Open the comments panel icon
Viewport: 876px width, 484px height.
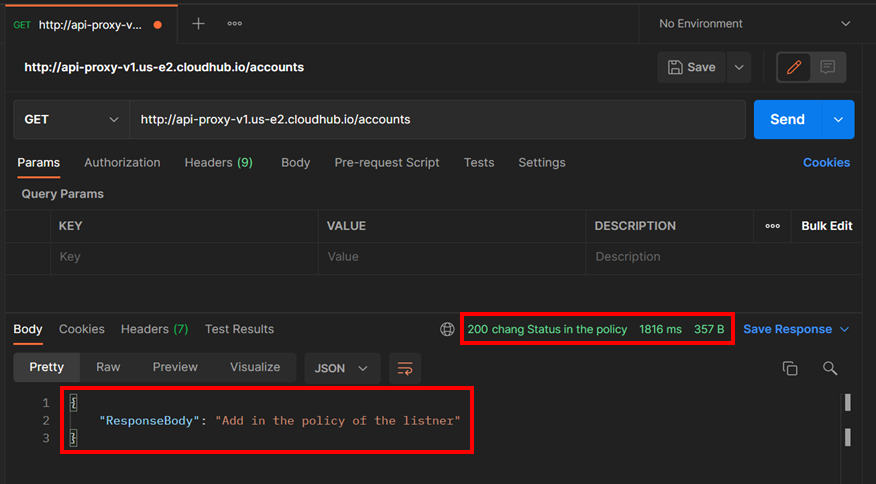pyautogui.click(x=828, y=67)
